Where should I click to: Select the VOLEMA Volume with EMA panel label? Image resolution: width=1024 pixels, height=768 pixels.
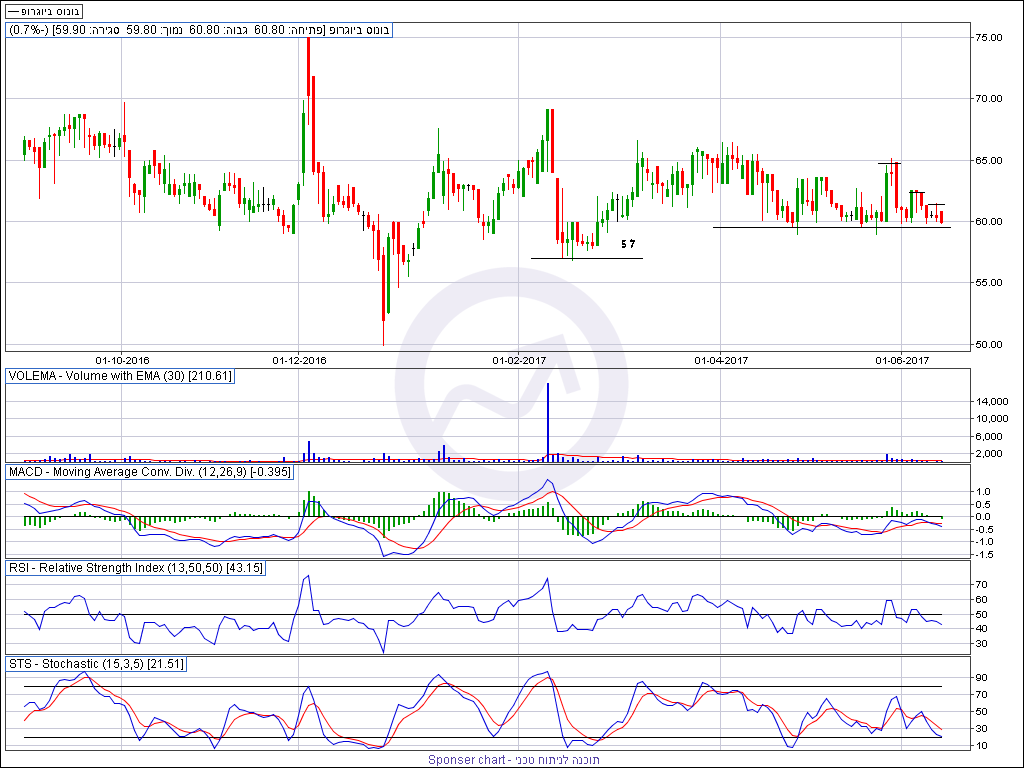pos(120,377)
